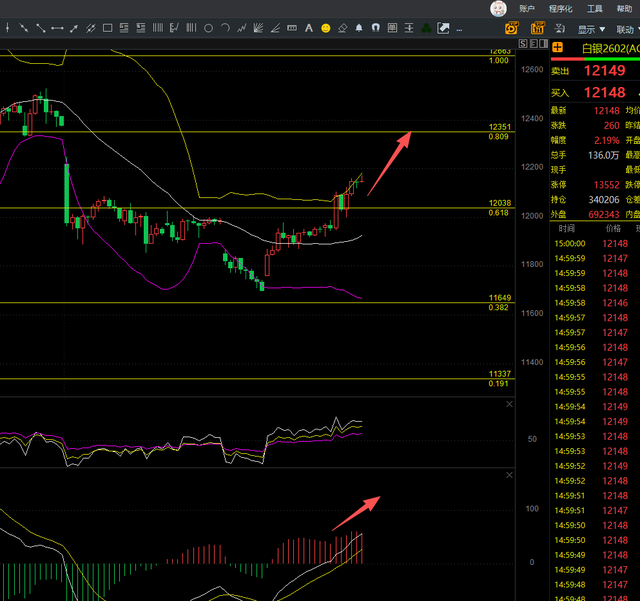Click the translate-style icon left of 显示
640x601 pixels.
point(560,28)
